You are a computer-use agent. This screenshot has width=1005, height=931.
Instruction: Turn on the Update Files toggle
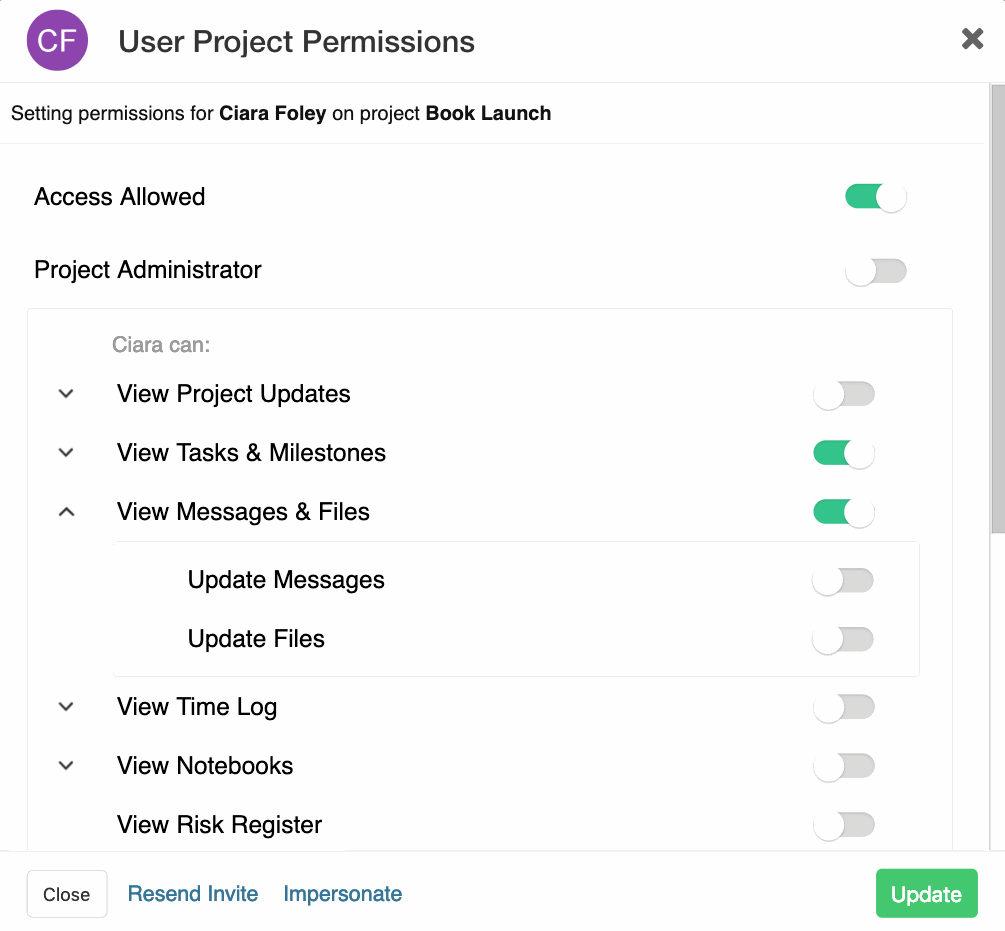tap(843, 639)
